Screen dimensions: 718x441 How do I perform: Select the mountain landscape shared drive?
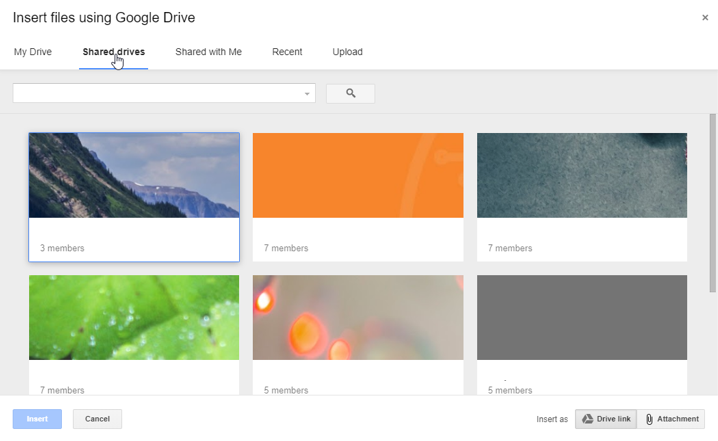coord(134,197)
